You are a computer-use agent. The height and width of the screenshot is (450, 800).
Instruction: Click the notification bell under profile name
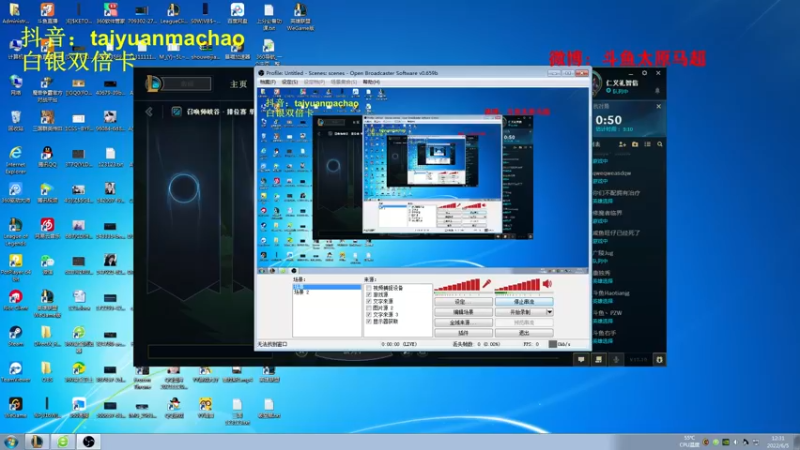(657, 91)
